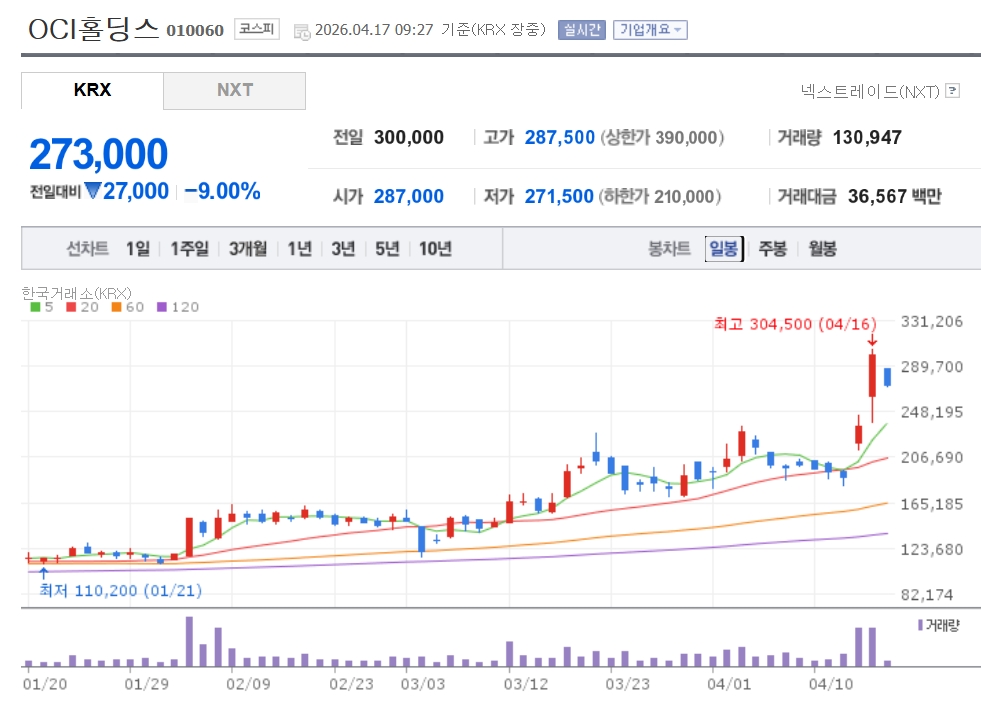Click the NXT help question mark icon
The width and height of the screenshot is (981, 714).
click(x=952, y=91)
